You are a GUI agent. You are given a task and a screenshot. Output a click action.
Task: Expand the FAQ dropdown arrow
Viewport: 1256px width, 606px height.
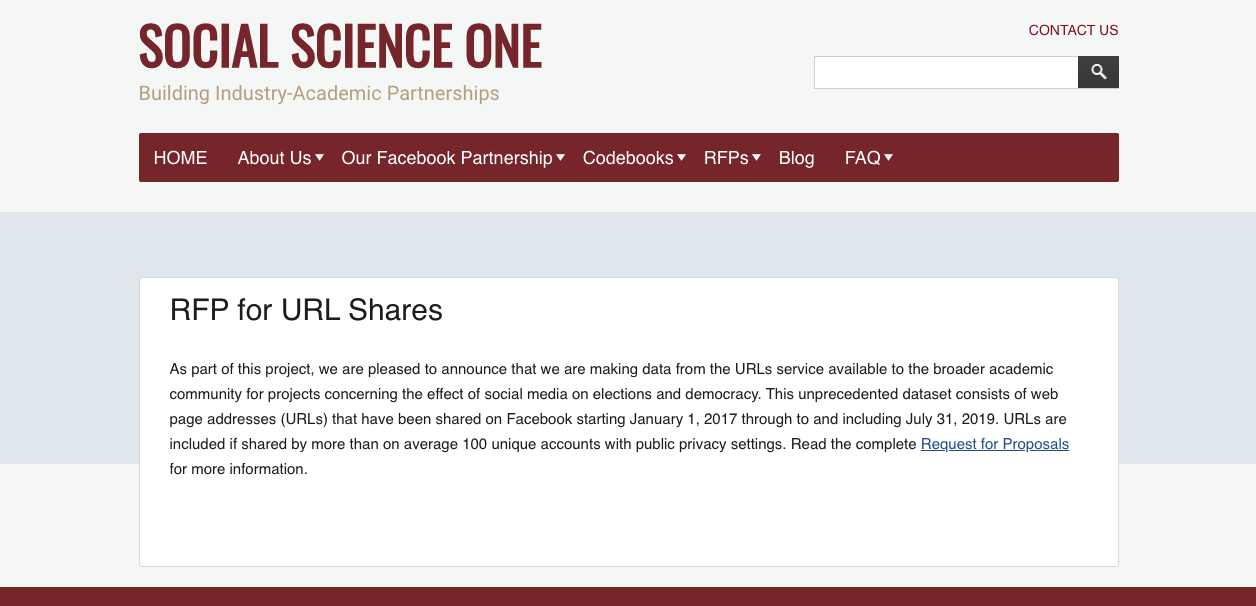[x=889, y=157]
